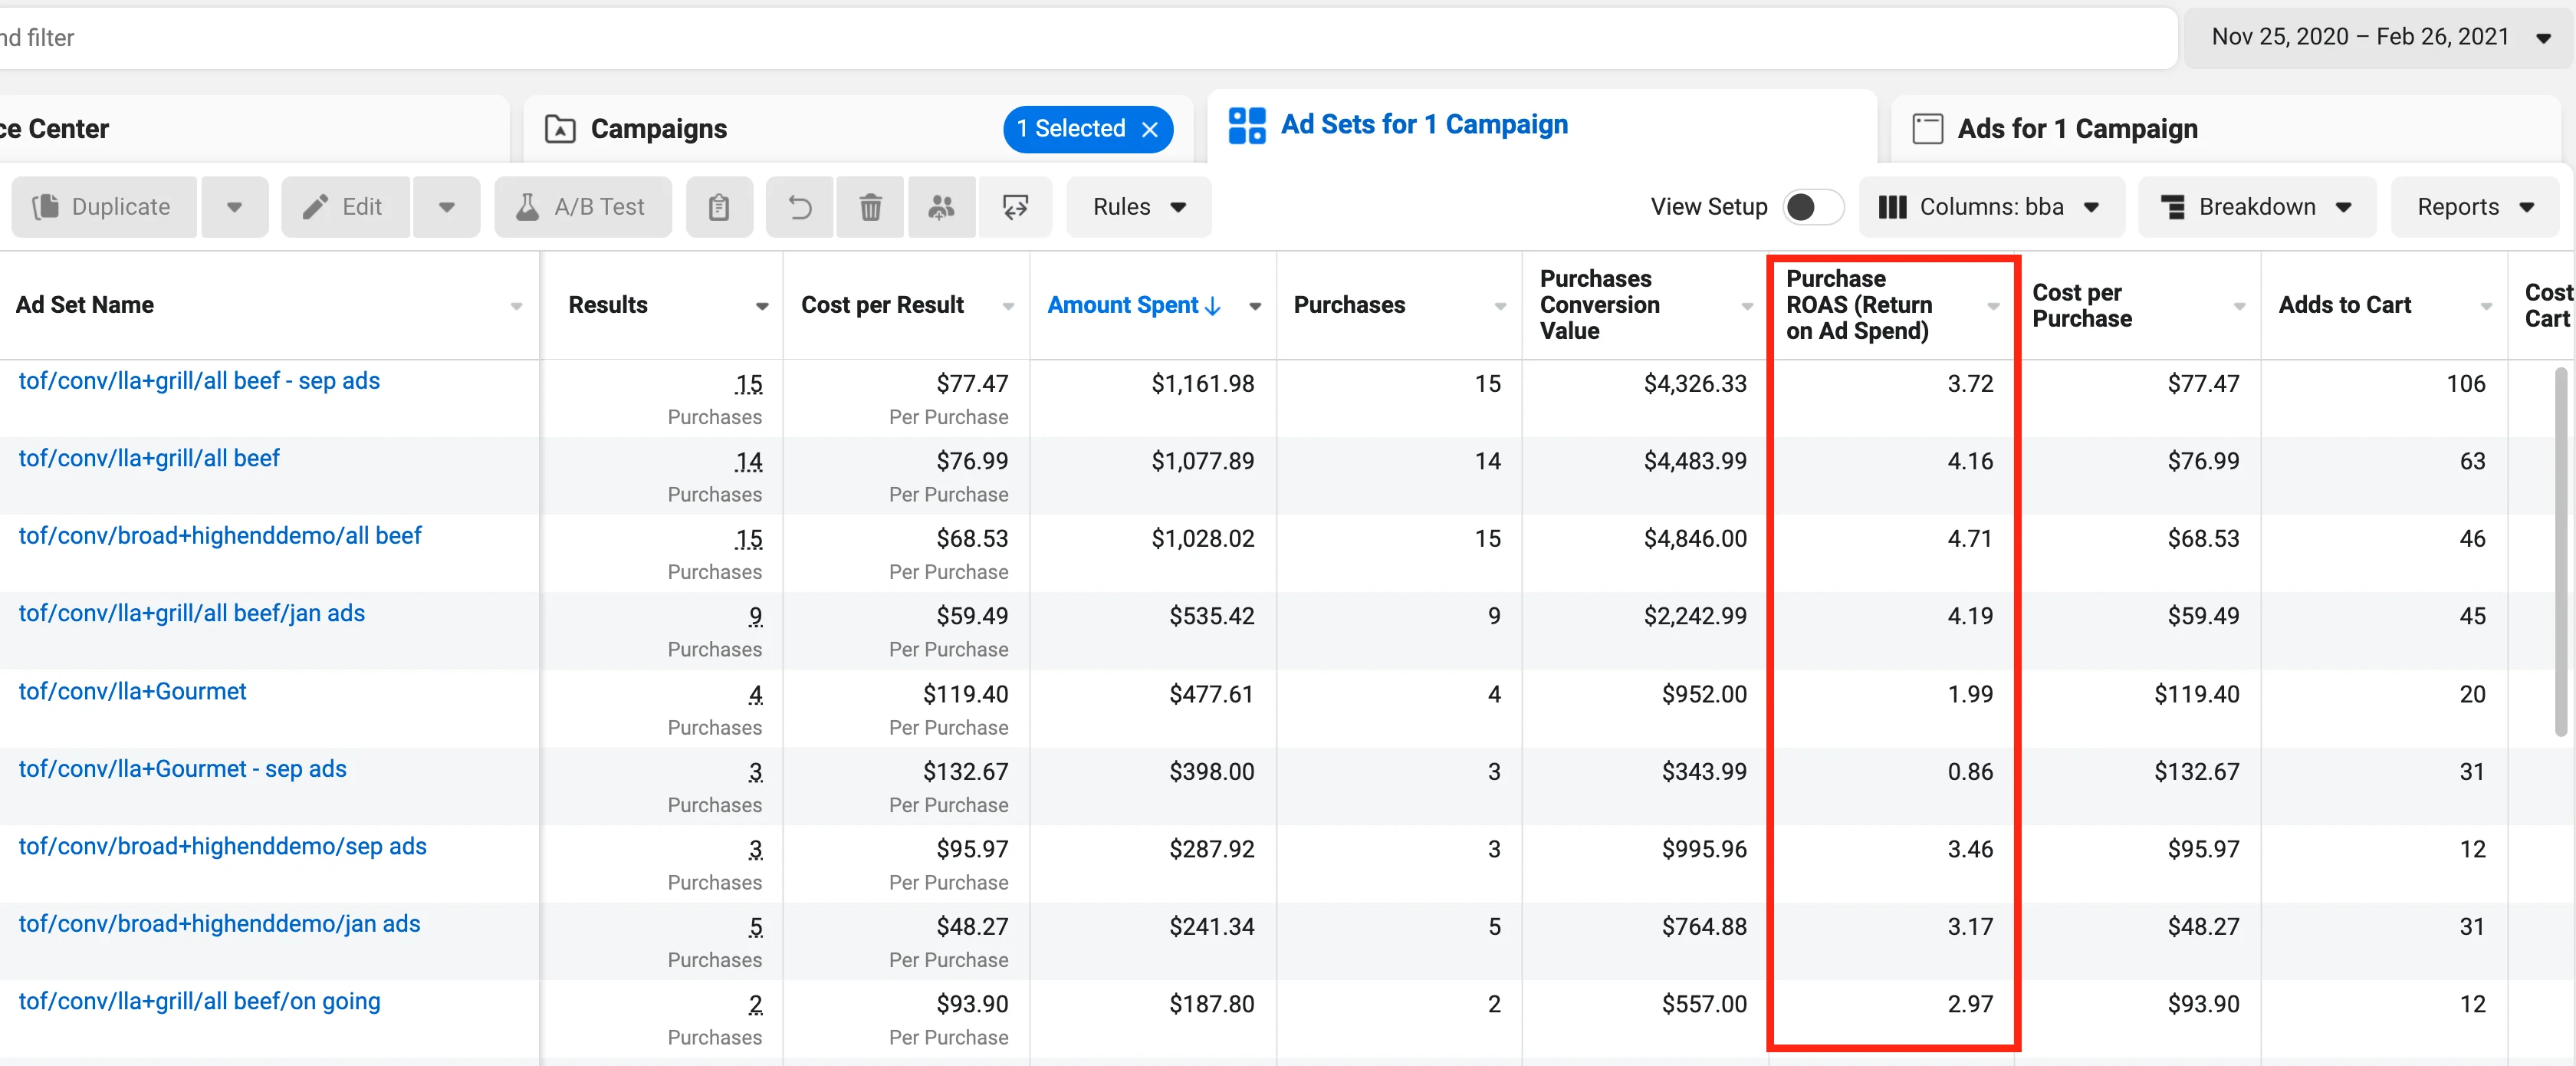Open ad set tof/conv/lla+grill/all beef/jan ads
This screenshot has width=2576, height=1066.
pos(192,613)
